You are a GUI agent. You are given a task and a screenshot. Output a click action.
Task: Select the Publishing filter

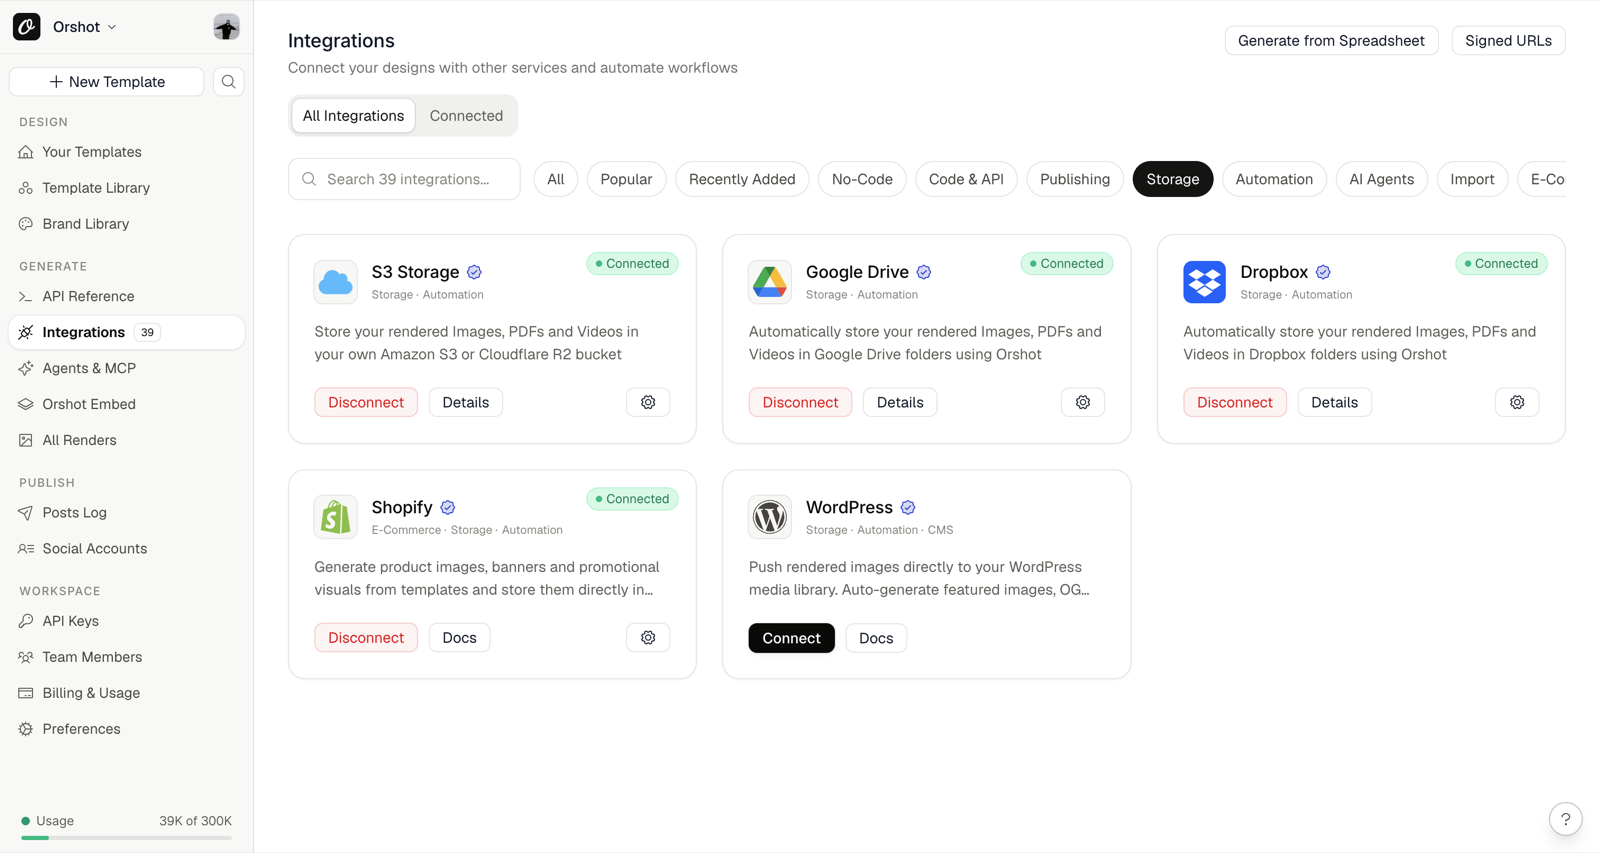pyautogui.click(x=1075, y=179)
